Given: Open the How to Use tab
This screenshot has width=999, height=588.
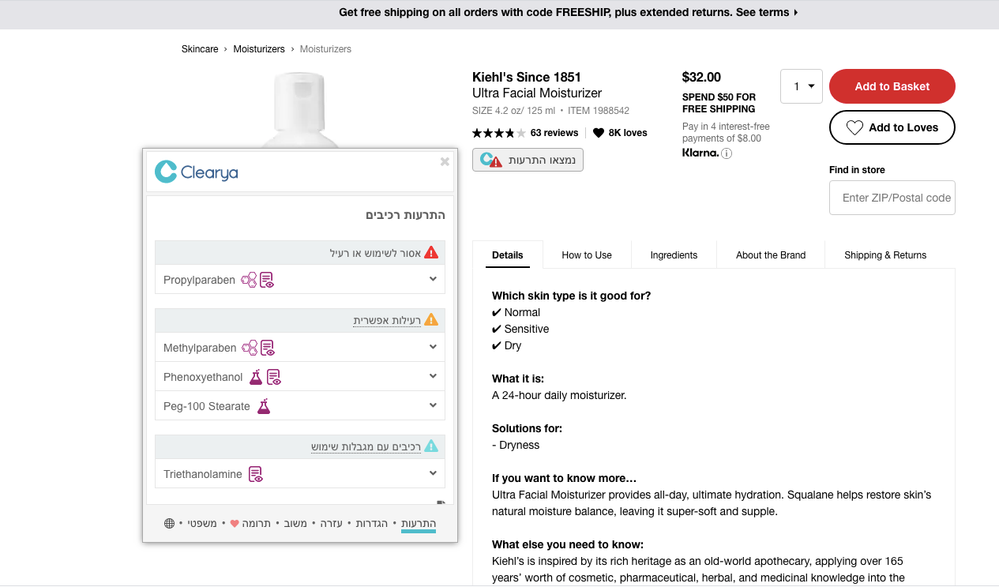Looking at the screenshot, I should tap(586, 255).
